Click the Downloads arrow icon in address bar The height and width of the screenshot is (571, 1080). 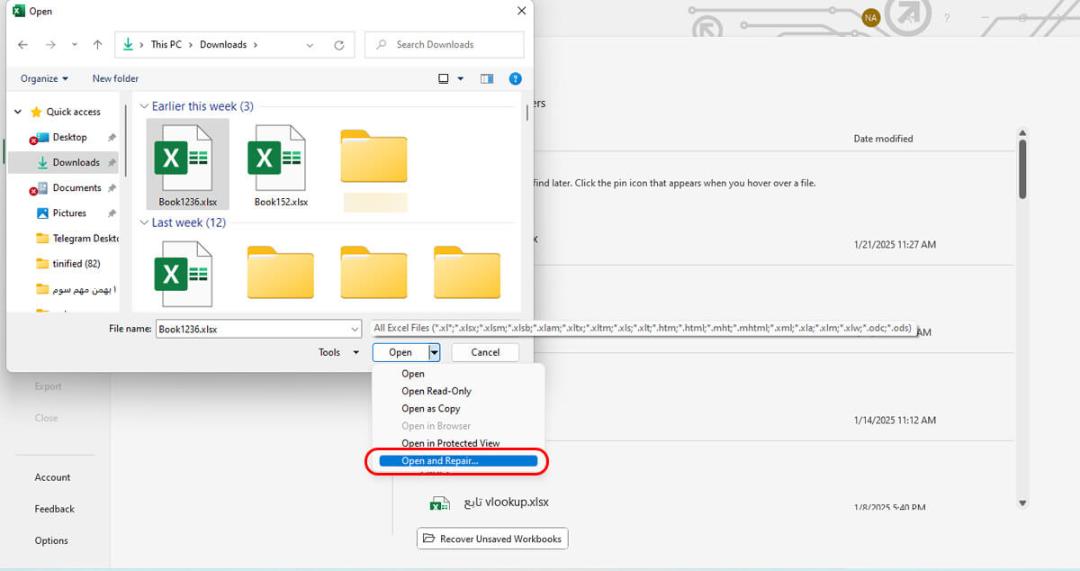pyautogui.click(x=128, y=45)
